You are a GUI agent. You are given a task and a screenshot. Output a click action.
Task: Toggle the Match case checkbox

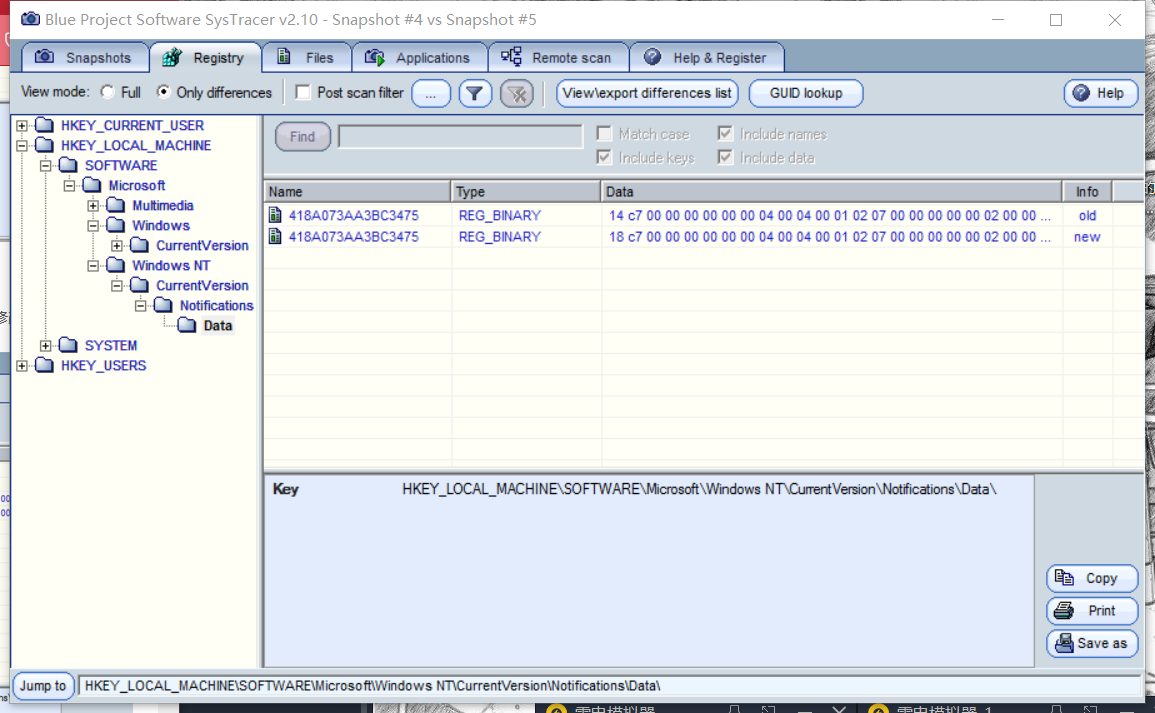click(x=604, y=133)
